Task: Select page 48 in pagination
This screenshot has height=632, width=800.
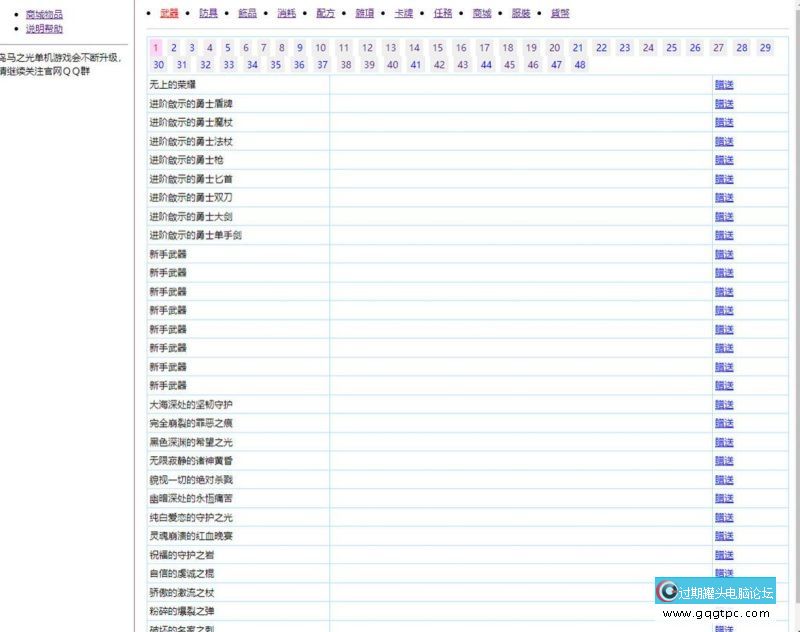Action: [580, 64]
